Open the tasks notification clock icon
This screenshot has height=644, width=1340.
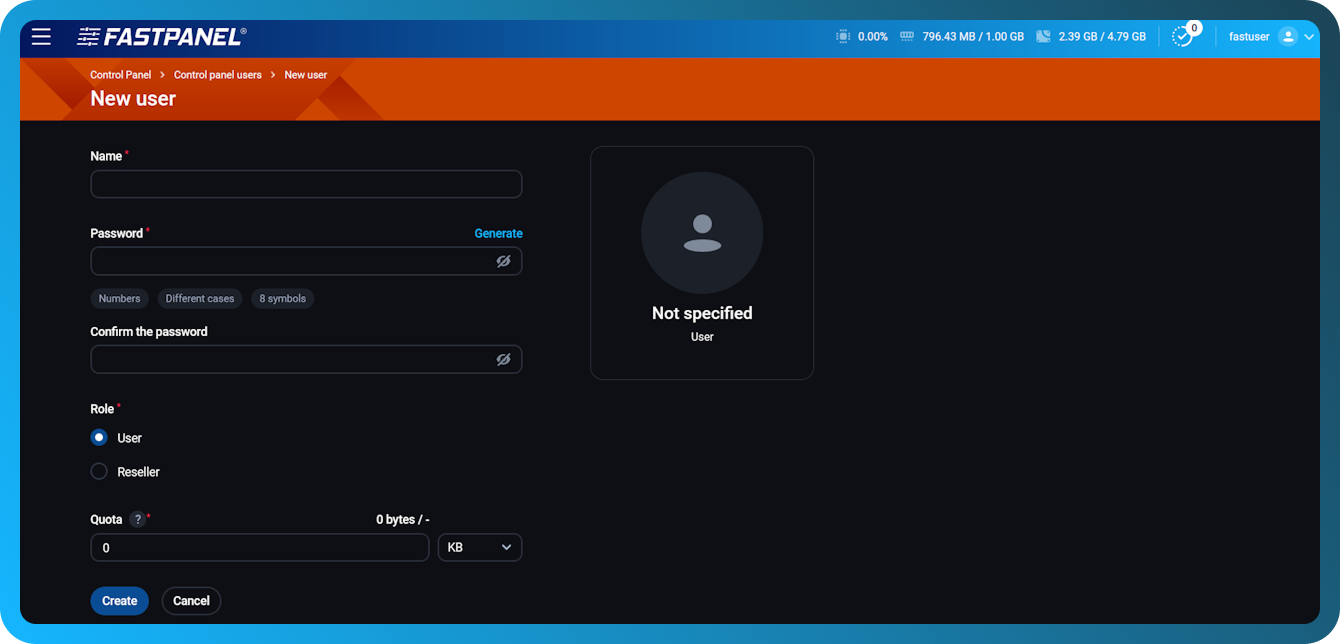[1183, 37]
